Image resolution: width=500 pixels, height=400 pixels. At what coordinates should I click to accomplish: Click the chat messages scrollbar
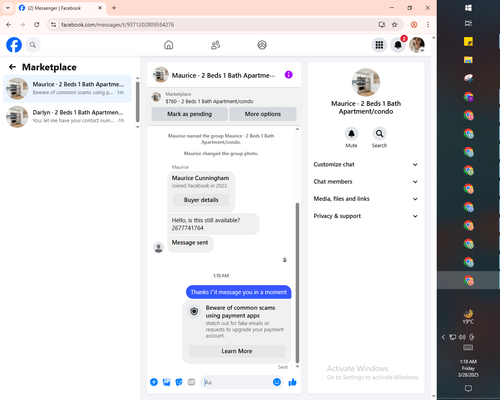click(297, 283)
